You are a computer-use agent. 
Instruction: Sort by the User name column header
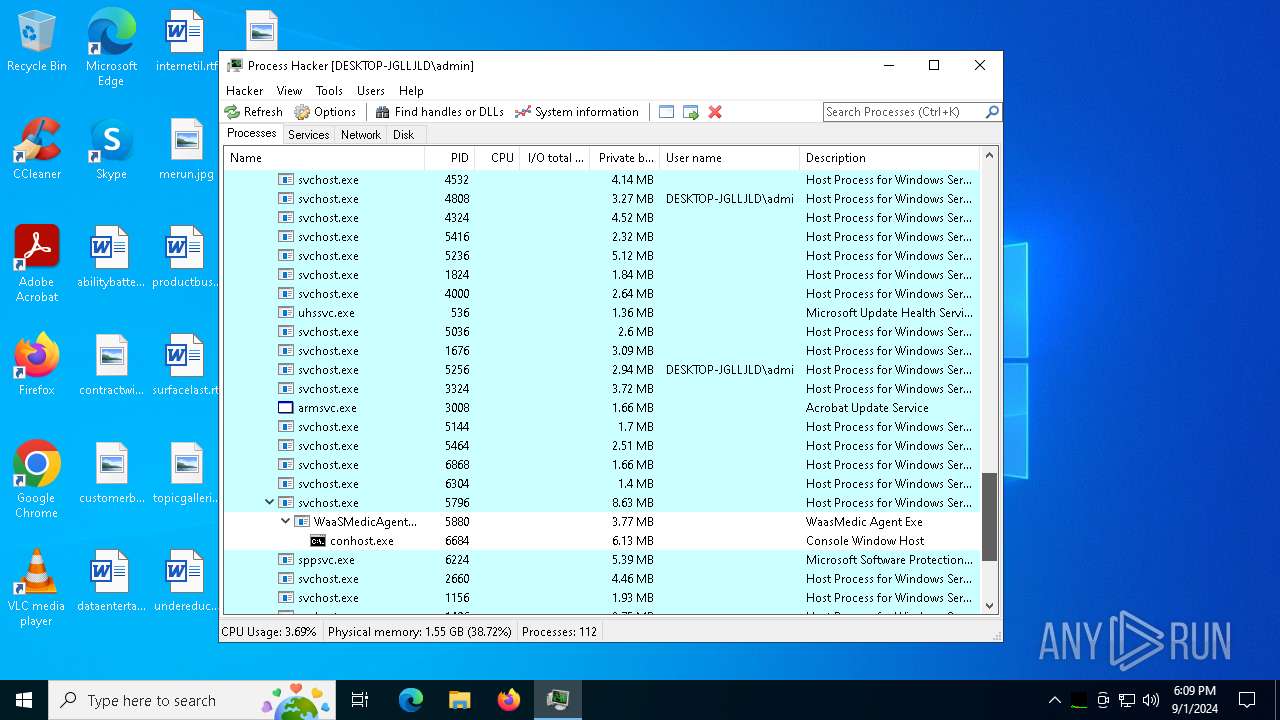pyautogui.click(x=729, y=158)
